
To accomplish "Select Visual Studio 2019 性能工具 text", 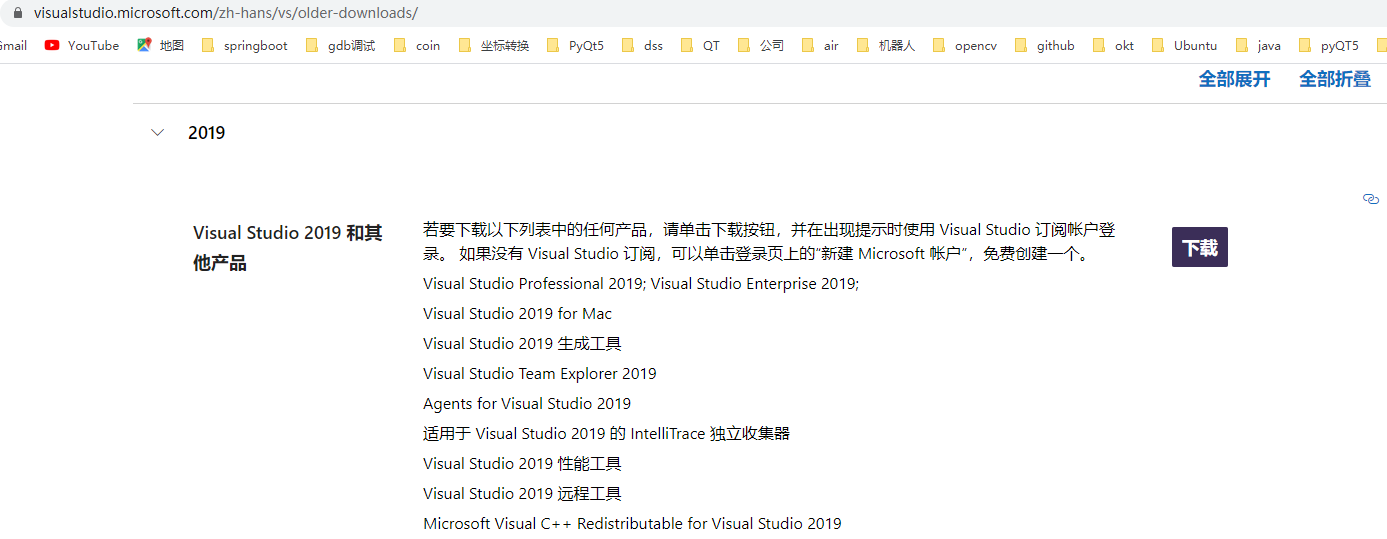I will point(522,464).
